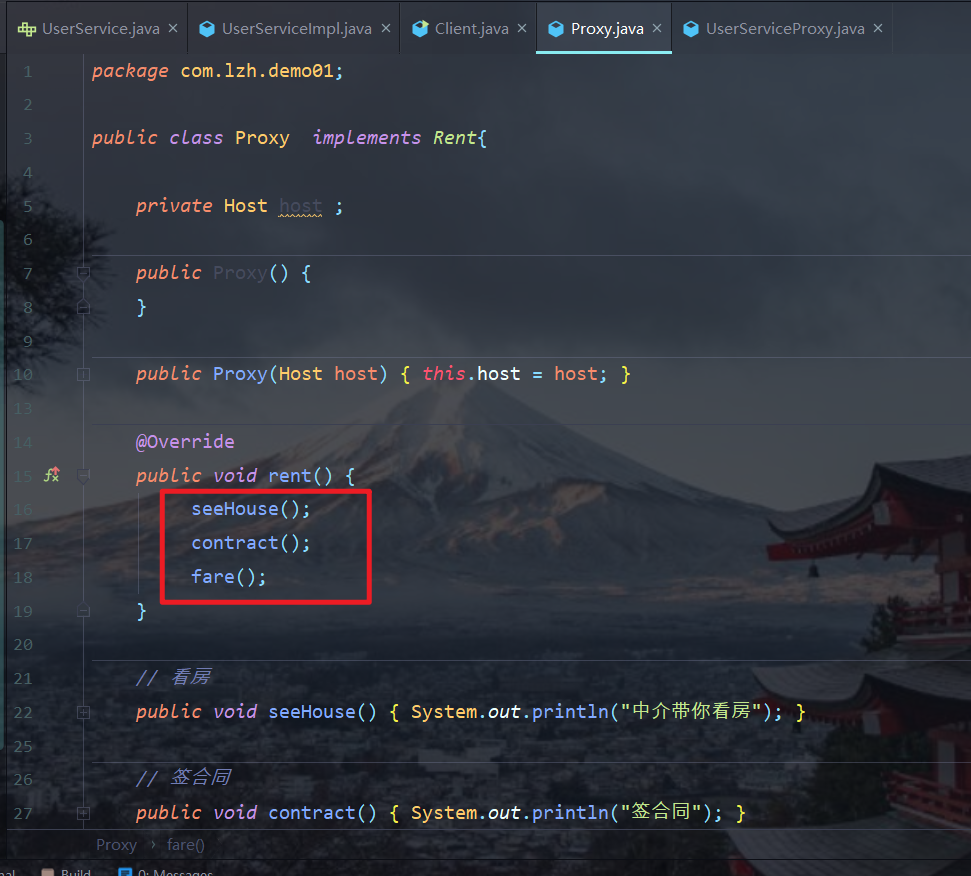Click the Proxy breadcrumb
971x876 pixels.
pos(116,845)
